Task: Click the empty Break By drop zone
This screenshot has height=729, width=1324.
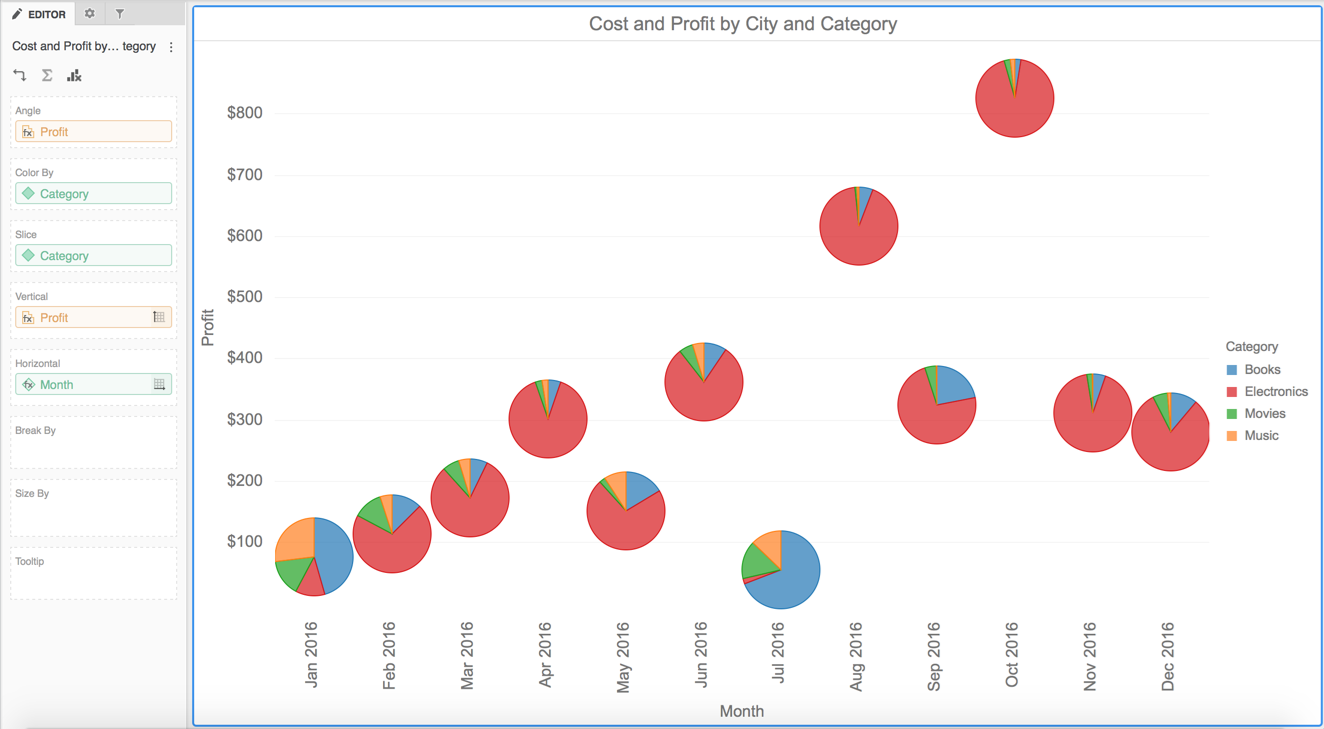Action: click(x=92, y=443)
